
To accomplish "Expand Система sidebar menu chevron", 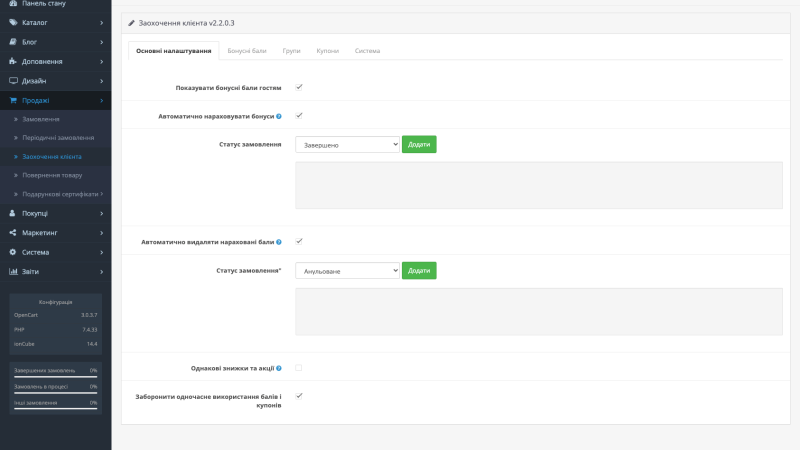I will (x=102, y=252).
